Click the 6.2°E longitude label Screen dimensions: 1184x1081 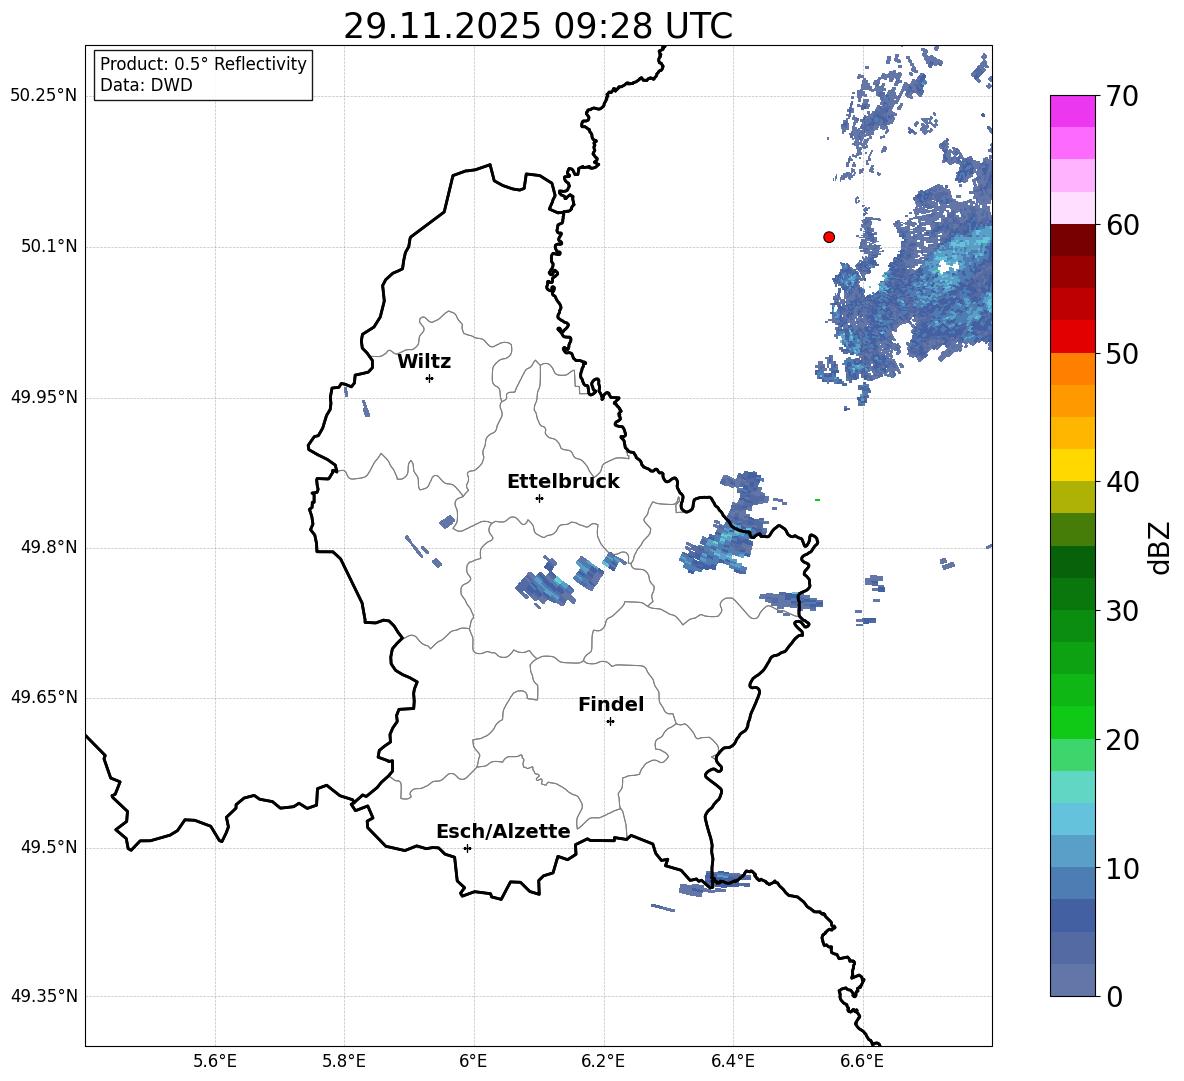click(x=603, y=1061)
